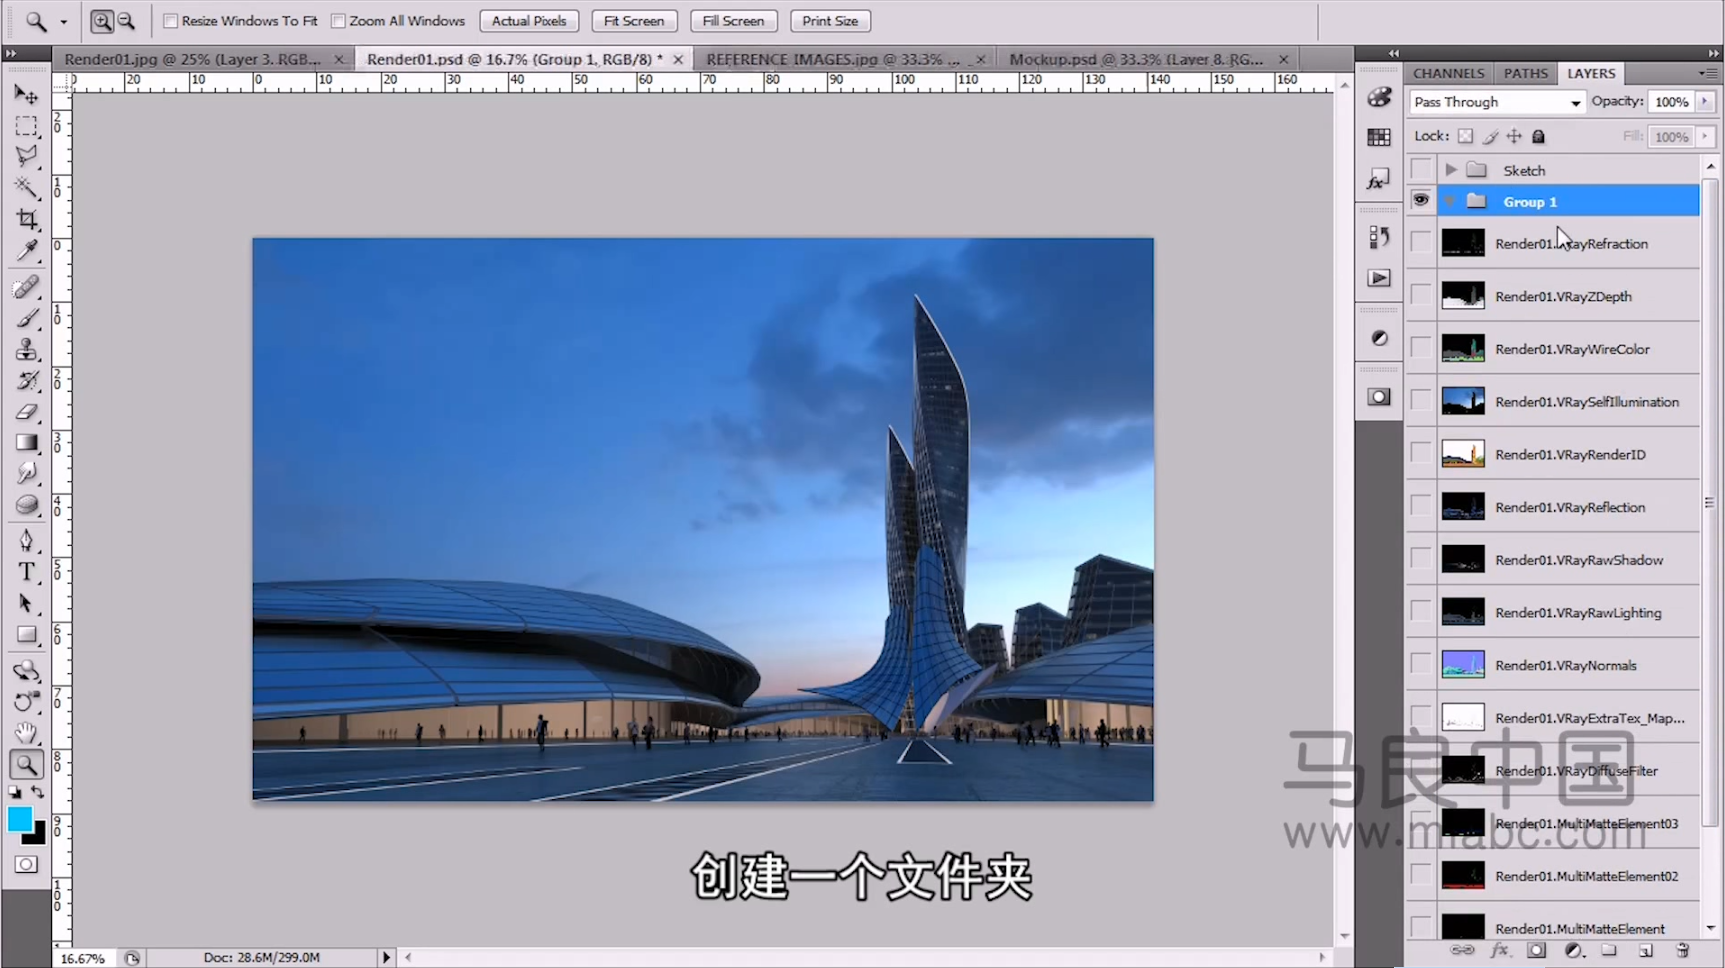1725x968 pixels.
Task: Show the Render01.VRayZDepth layer
Action: pyautogui.click(x=1421, y=296)
